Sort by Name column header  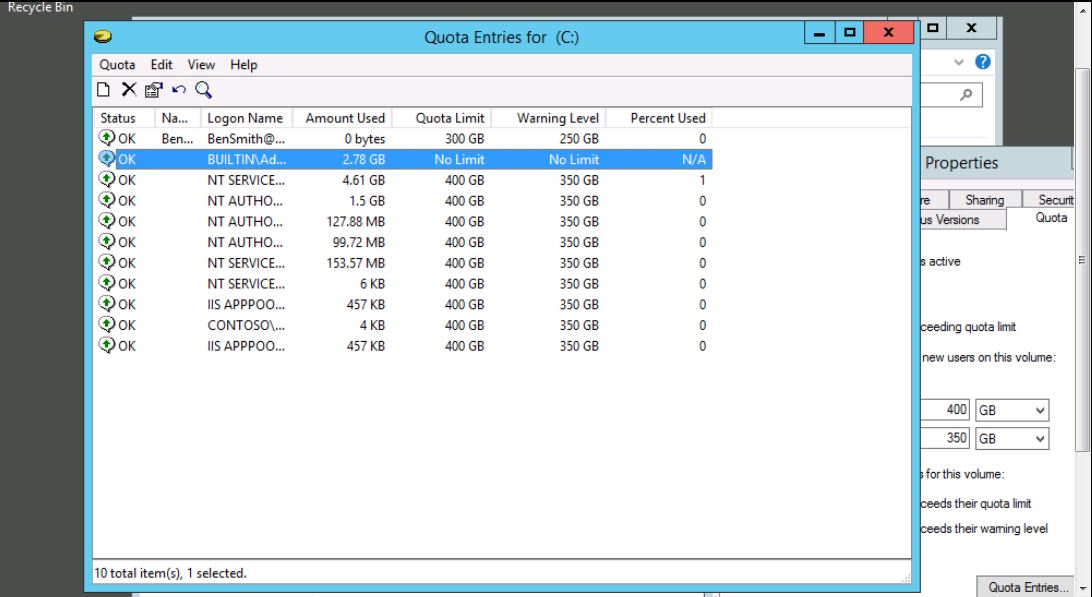178,118
